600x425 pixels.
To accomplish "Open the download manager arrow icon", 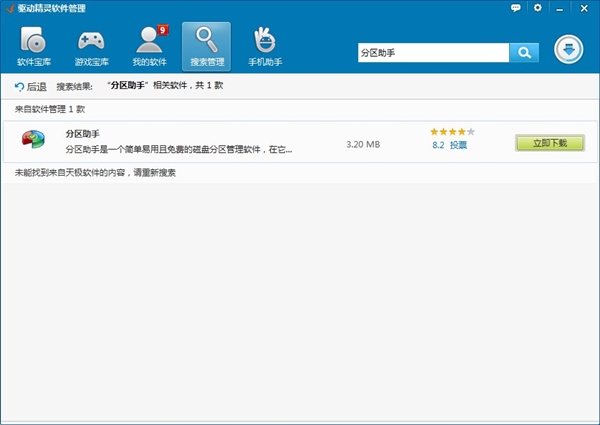I will (x=569, y=50).
